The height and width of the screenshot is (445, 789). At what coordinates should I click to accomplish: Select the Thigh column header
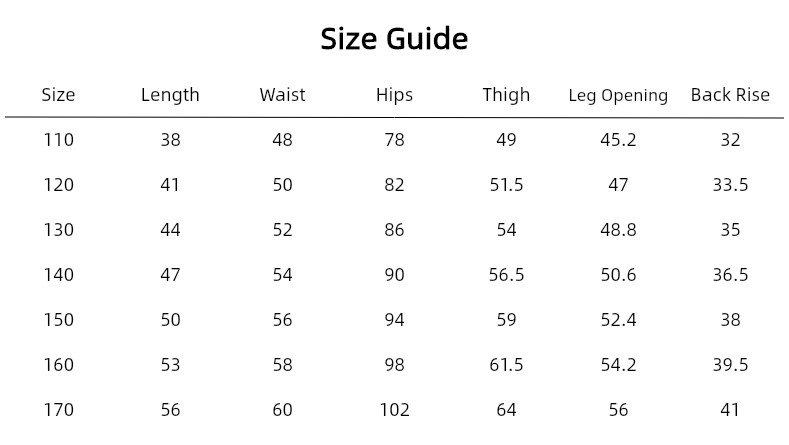[506, 95]
